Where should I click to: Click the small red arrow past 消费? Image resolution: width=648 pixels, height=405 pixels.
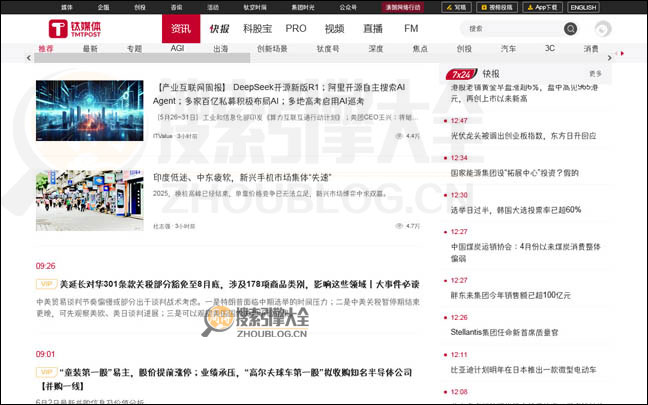[622, 53]
